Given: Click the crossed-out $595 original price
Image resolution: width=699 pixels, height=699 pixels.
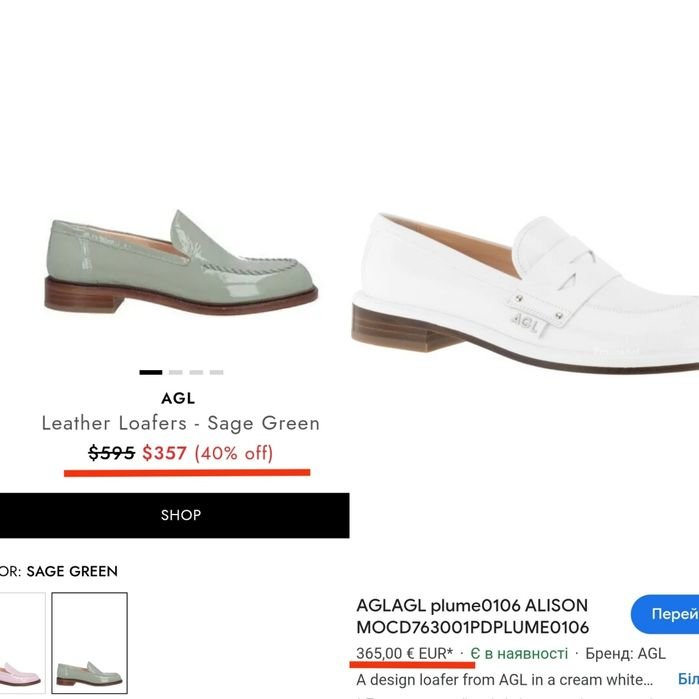Looking at the screenshot, I should (111, 453).
